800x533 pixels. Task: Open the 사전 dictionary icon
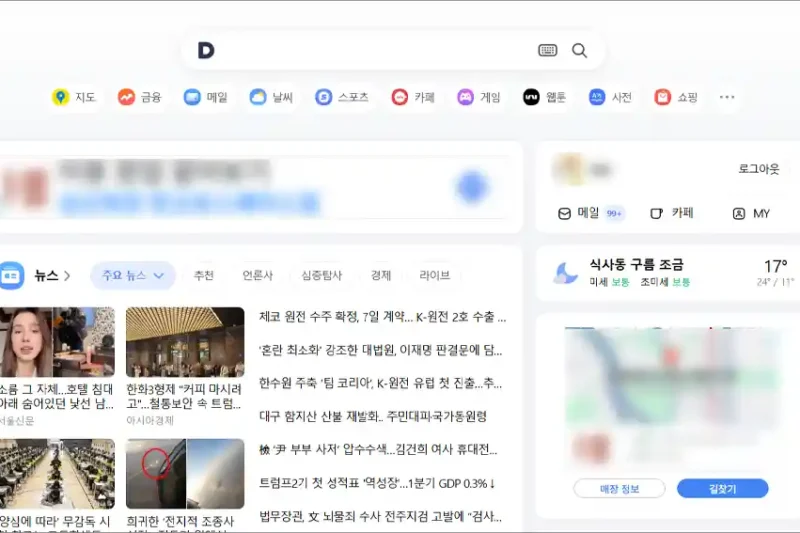click(597, 97)
